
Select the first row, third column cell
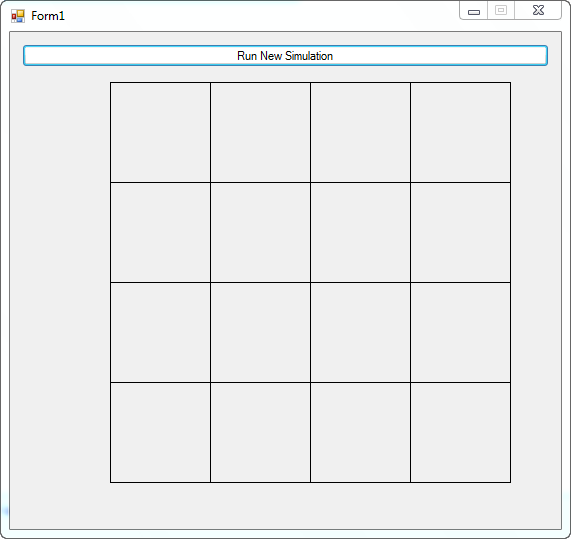pos(361,133)
